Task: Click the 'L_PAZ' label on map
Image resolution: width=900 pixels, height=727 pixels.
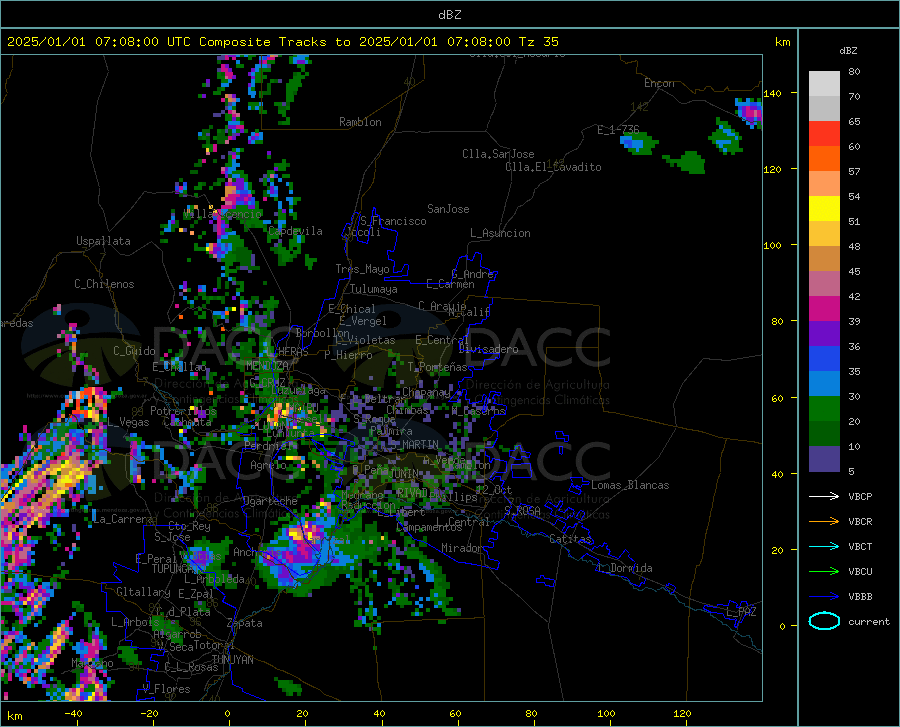Action: click(741, 612)
